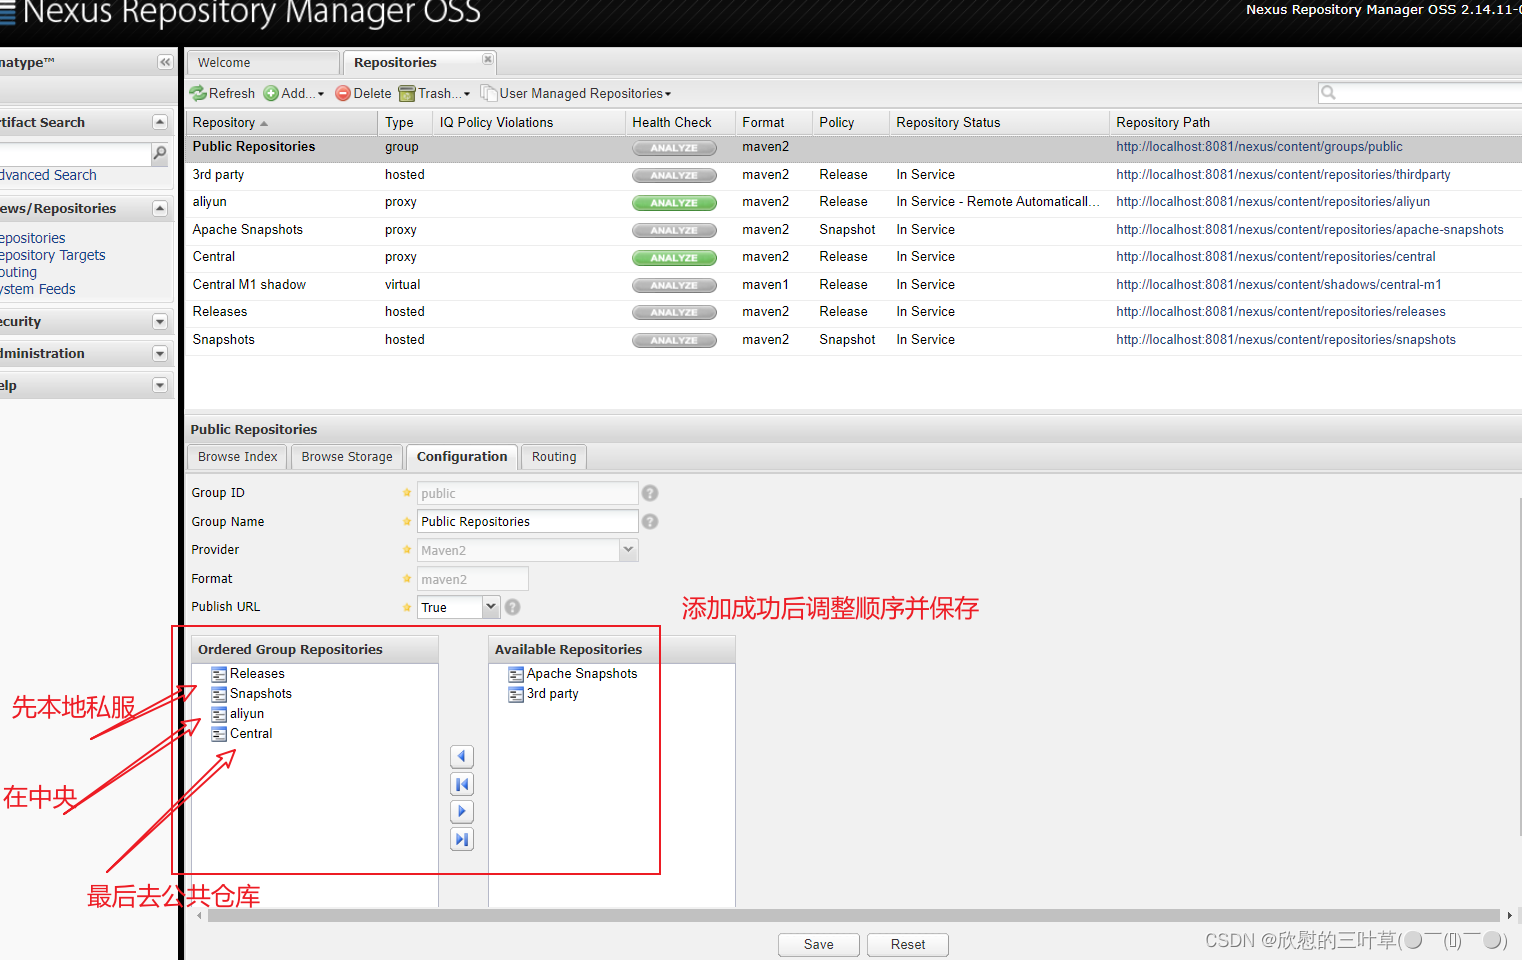Screen dimensions: 1522x960
Task: Collapse the Views/Repositories section
Action: point(160,208)
